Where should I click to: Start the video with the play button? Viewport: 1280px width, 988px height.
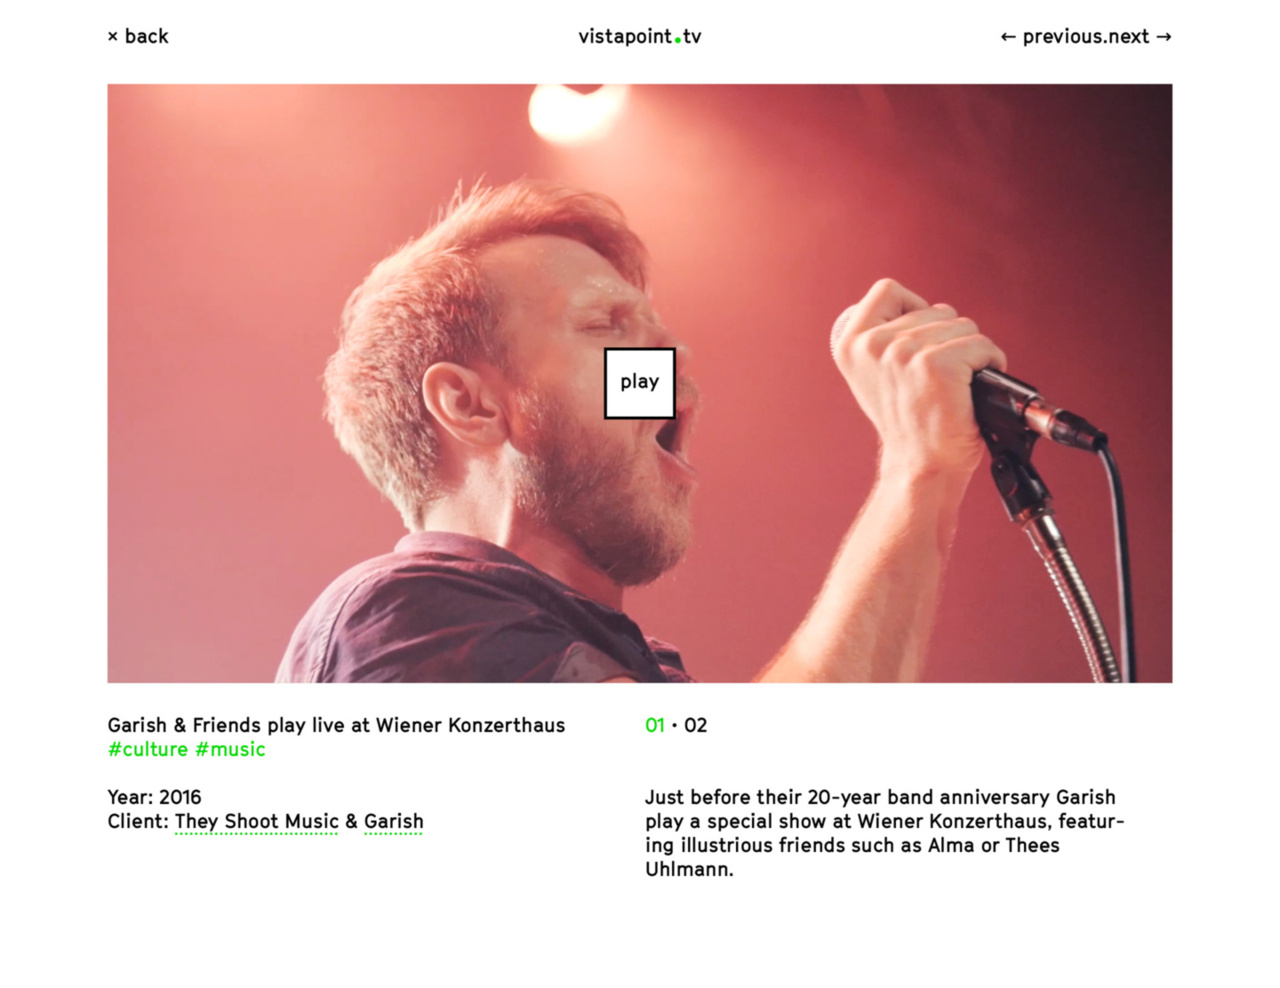(x=640, y=383)
